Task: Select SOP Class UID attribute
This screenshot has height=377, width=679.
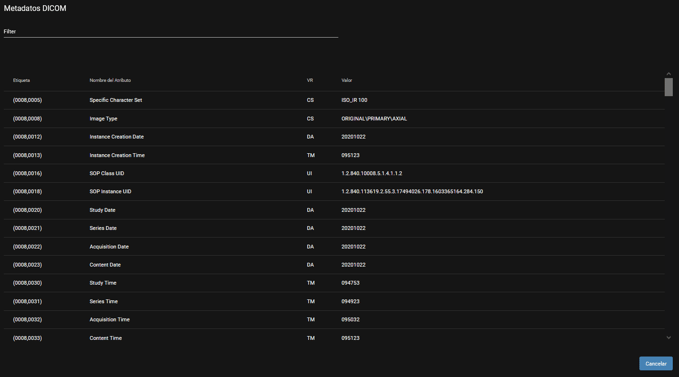Action: pyautogui.click(x=107, y=174)
